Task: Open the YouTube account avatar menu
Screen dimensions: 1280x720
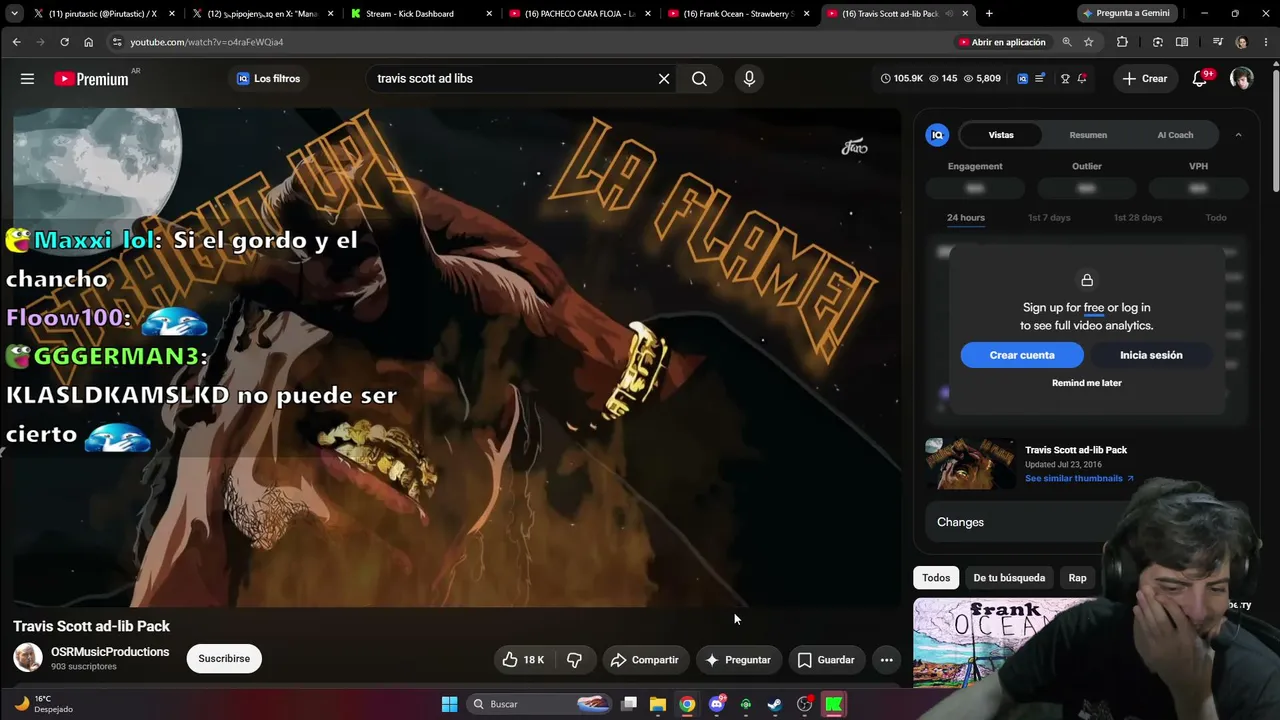Action: pos(1241,79)
